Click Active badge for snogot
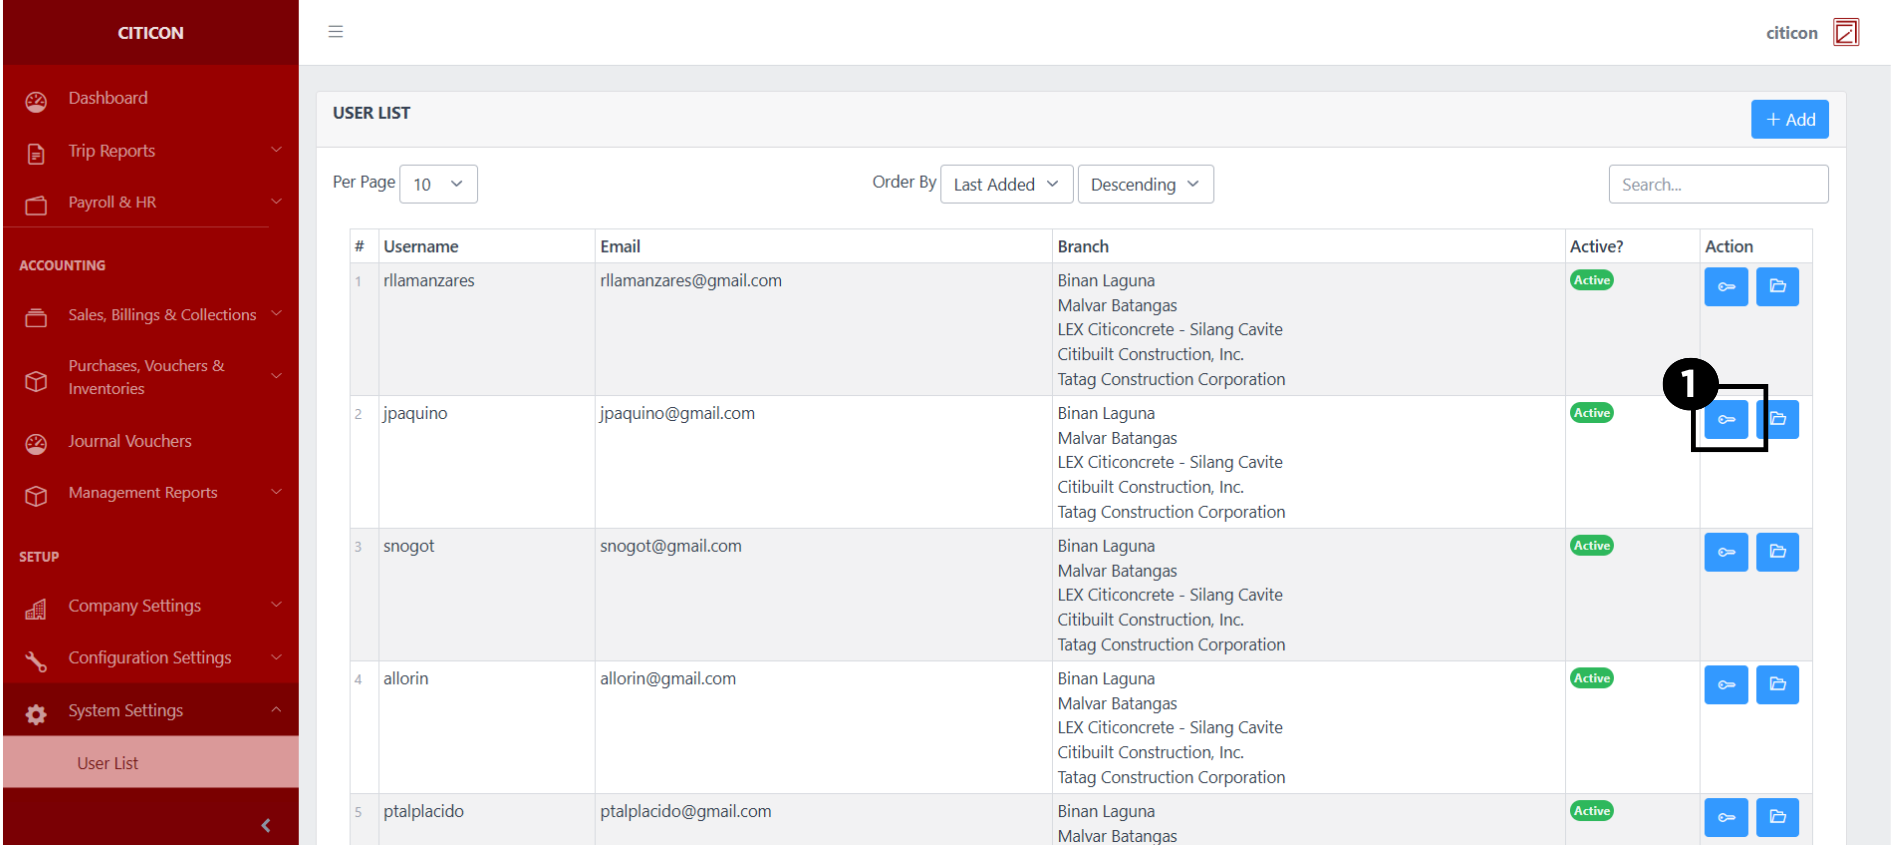Viewport: 1892px width, 845px height. pos(1592,545)
